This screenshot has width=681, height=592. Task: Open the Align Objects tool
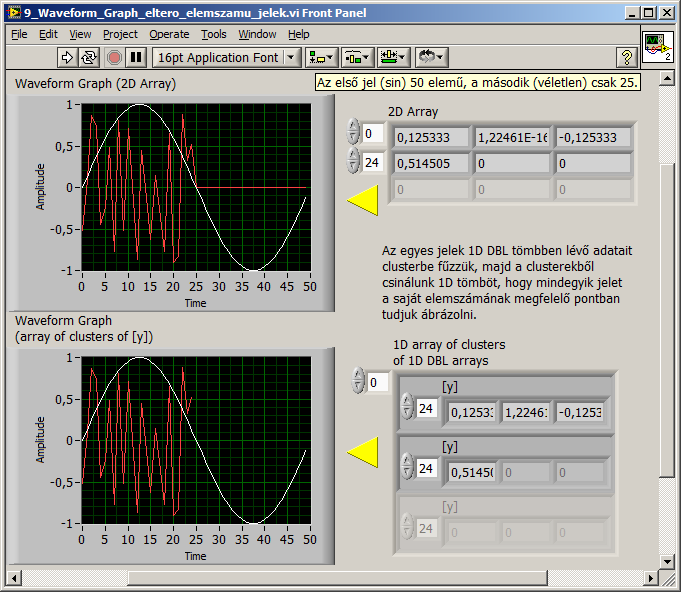[321, 57]
